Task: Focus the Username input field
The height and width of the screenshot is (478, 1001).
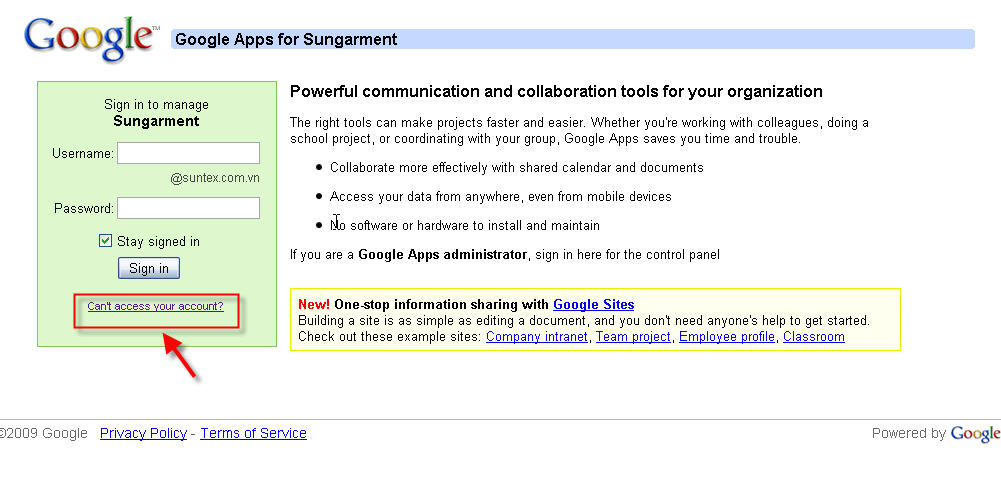Action: click(188, 153)
